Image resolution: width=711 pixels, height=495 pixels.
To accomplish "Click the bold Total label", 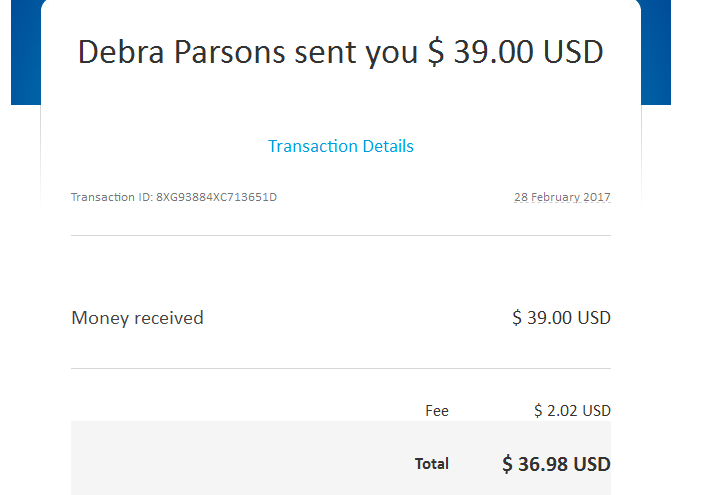I will tap(432, 464).
